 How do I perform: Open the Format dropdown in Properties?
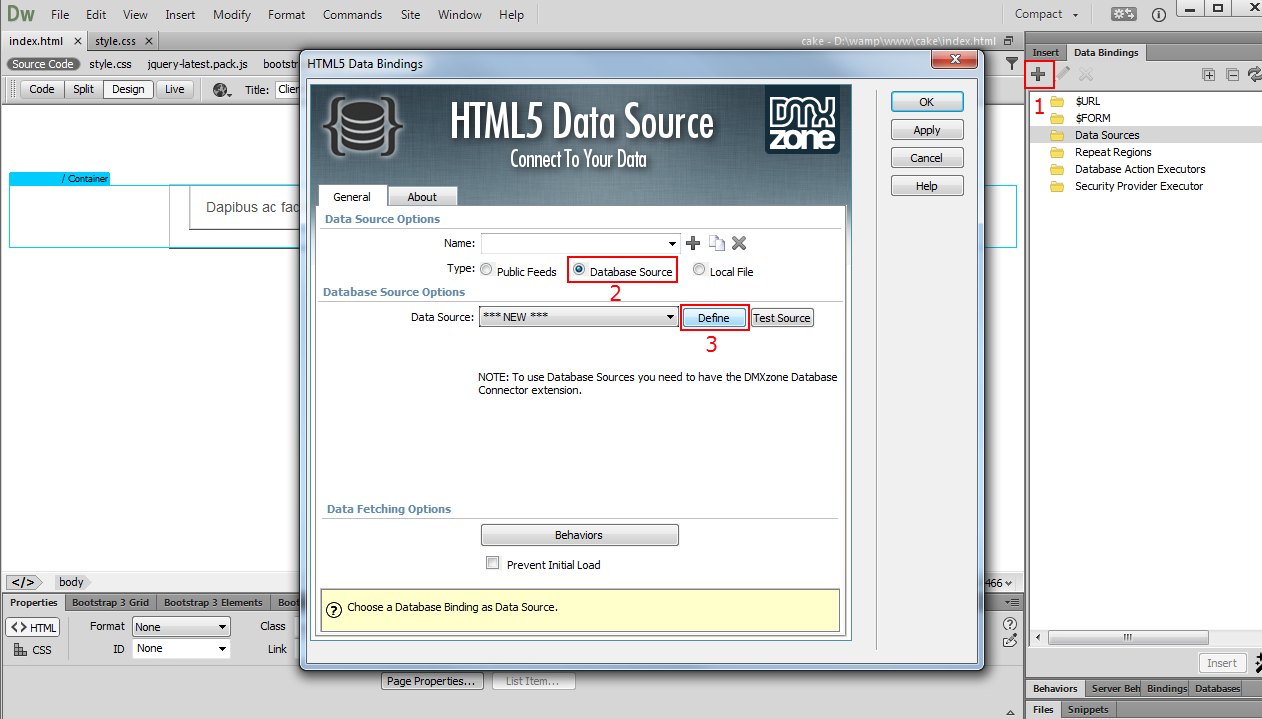pos(181,627)
